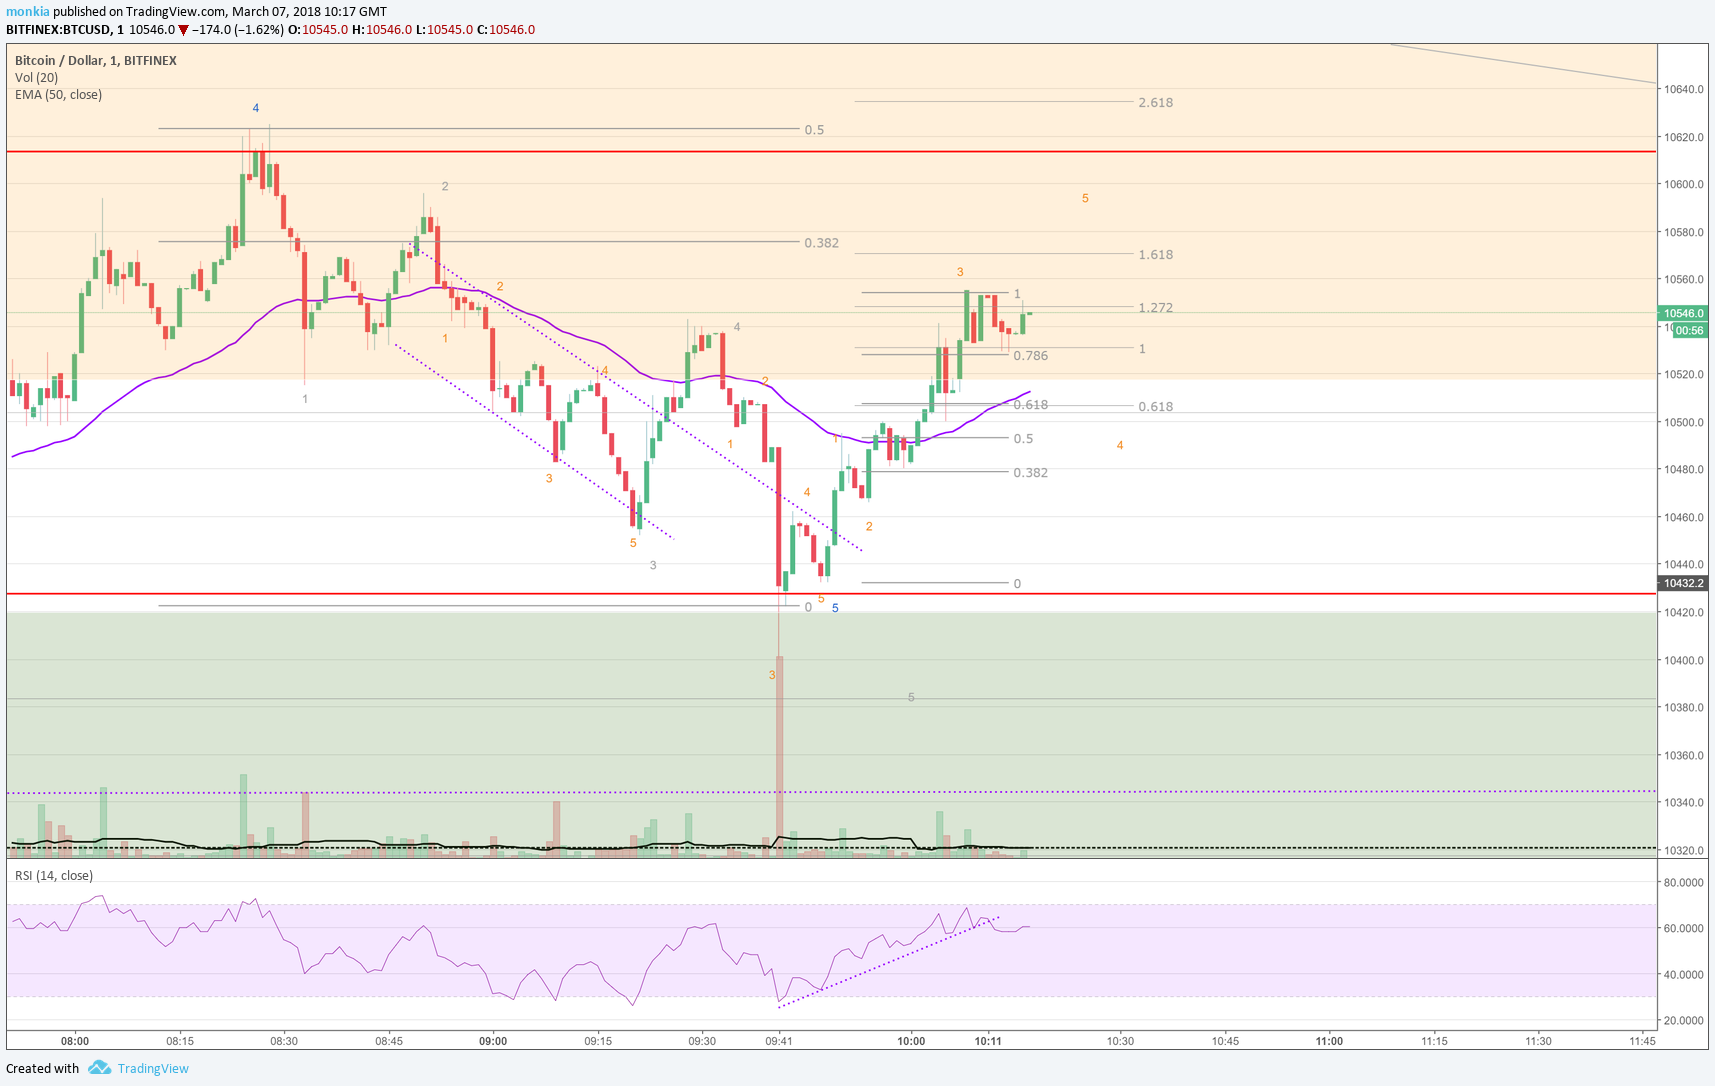Click the 10:11 time axis label

pyautogui.click(x=988, y=1041)
